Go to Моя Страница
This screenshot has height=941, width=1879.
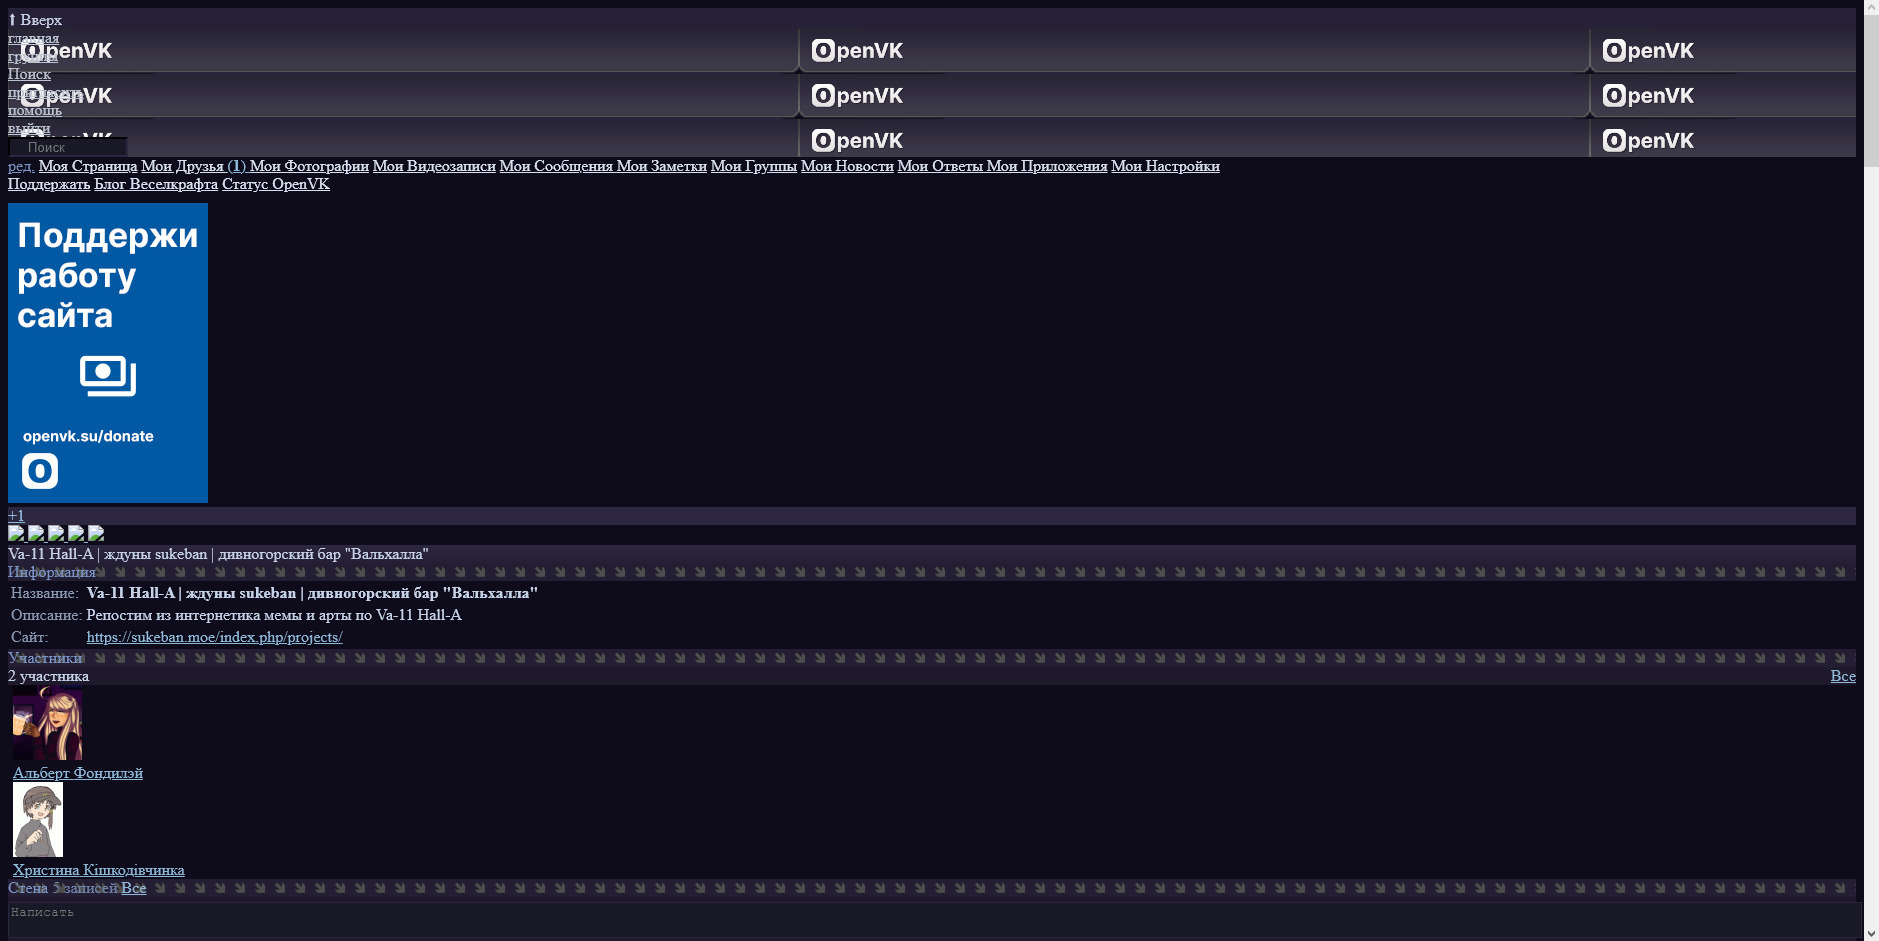point(88,166)
